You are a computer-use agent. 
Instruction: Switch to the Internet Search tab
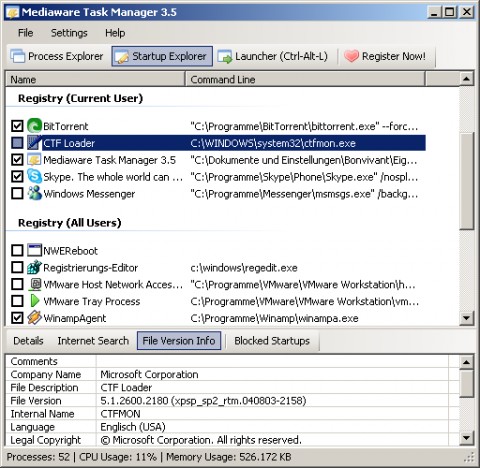tap(93, 341)
